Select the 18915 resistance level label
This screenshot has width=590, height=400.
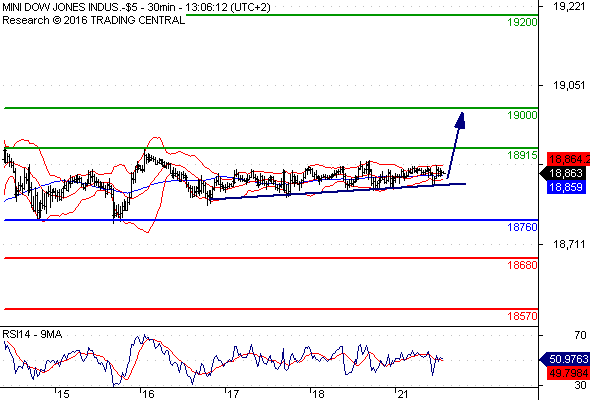[x=522, y=155]
